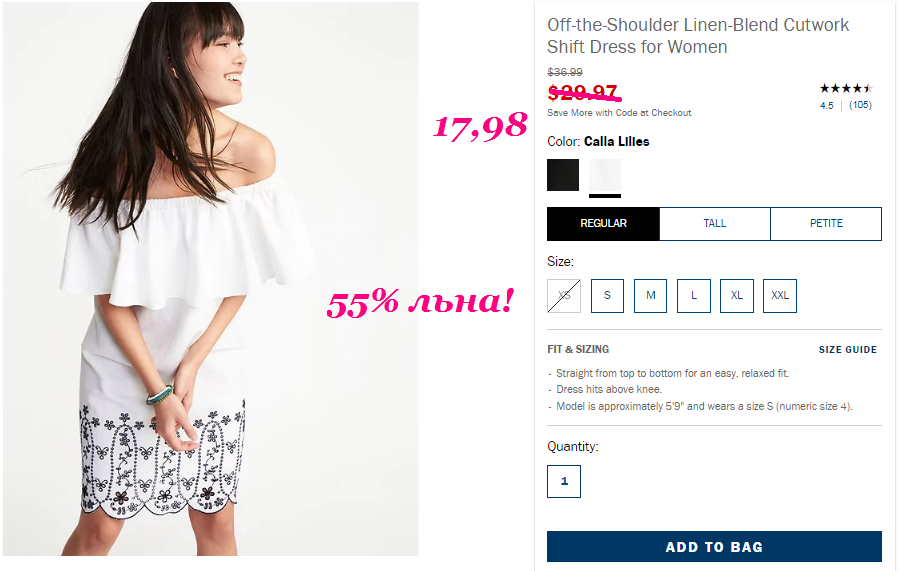
Task: Select size XL
Action: pos(737,296)
